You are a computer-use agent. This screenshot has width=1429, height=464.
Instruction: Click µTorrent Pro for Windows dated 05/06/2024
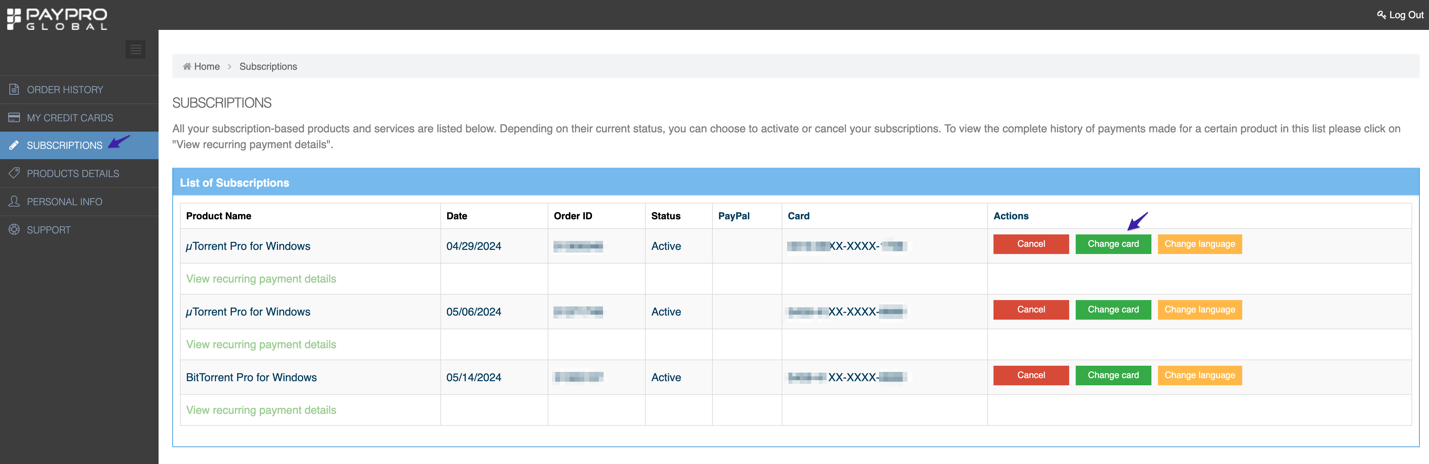248,312
